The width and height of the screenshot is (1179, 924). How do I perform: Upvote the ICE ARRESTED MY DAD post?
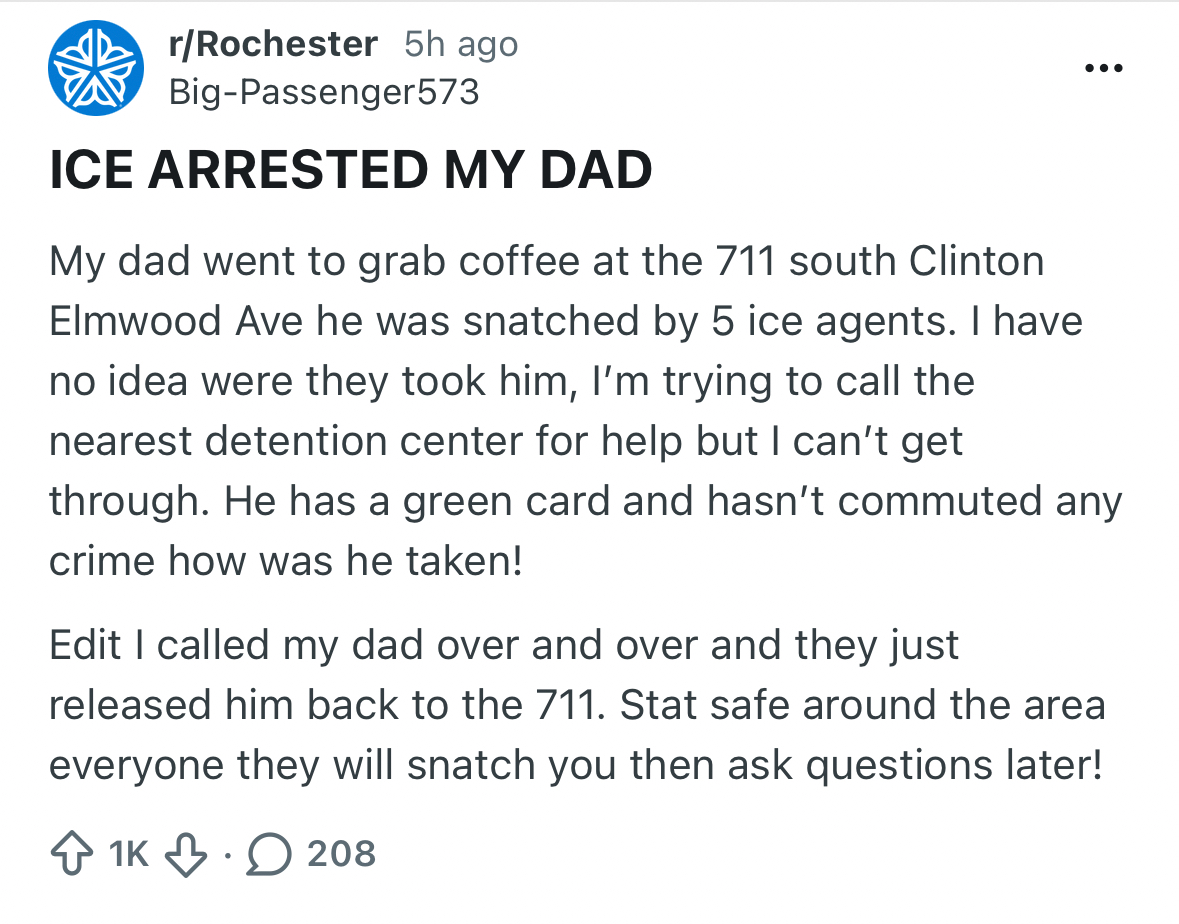(x=71, y=854)
